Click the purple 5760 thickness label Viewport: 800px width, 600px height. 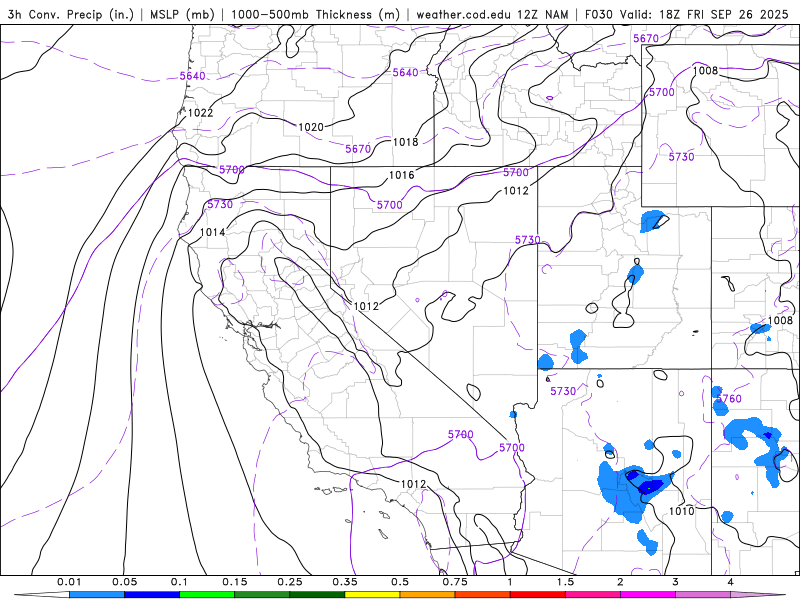(729, 398)
